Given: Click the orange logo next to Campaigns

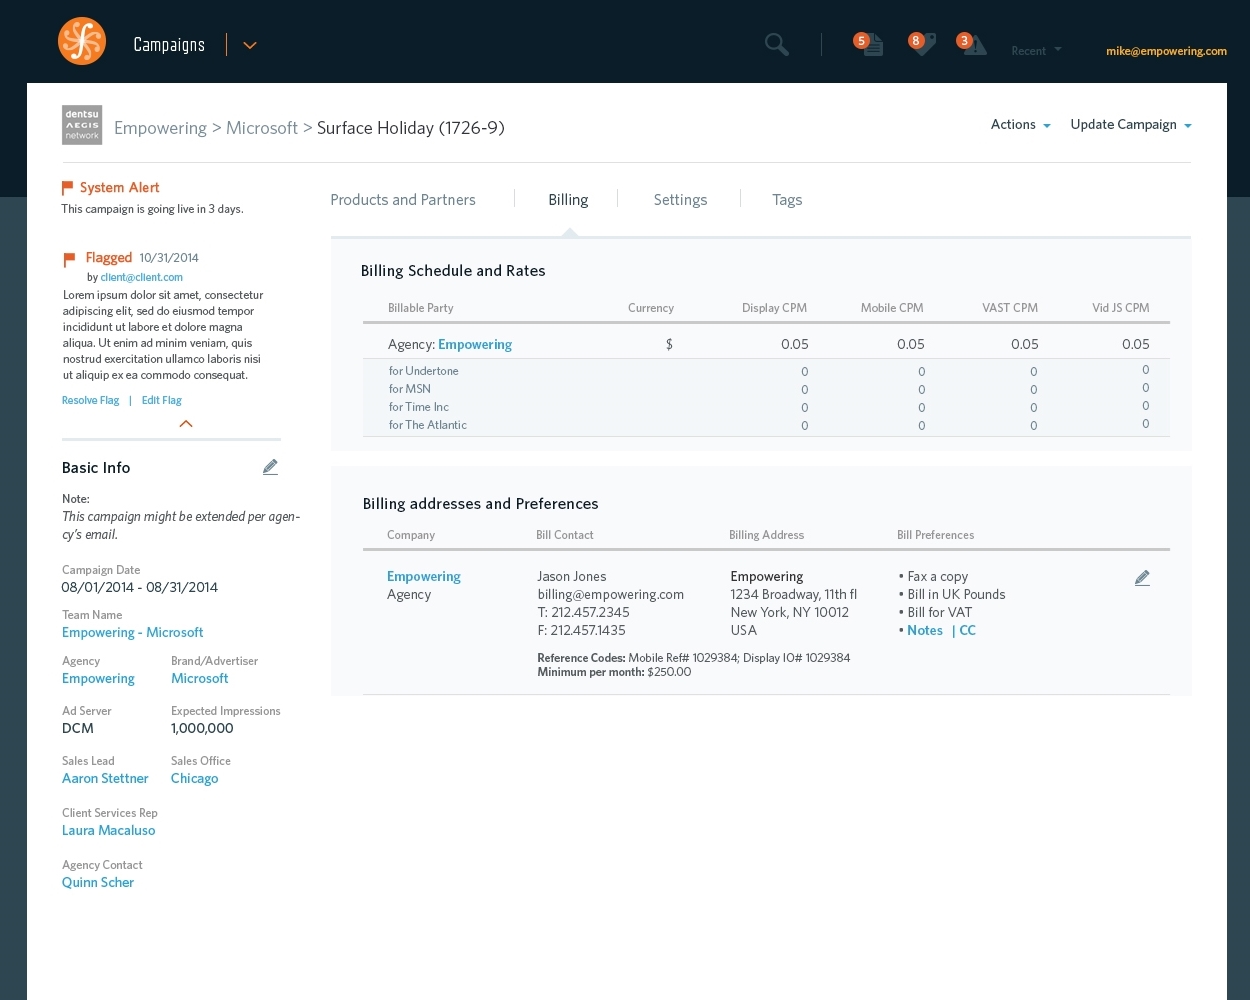Looking at the screenshot, I should (x=82, y=41).
